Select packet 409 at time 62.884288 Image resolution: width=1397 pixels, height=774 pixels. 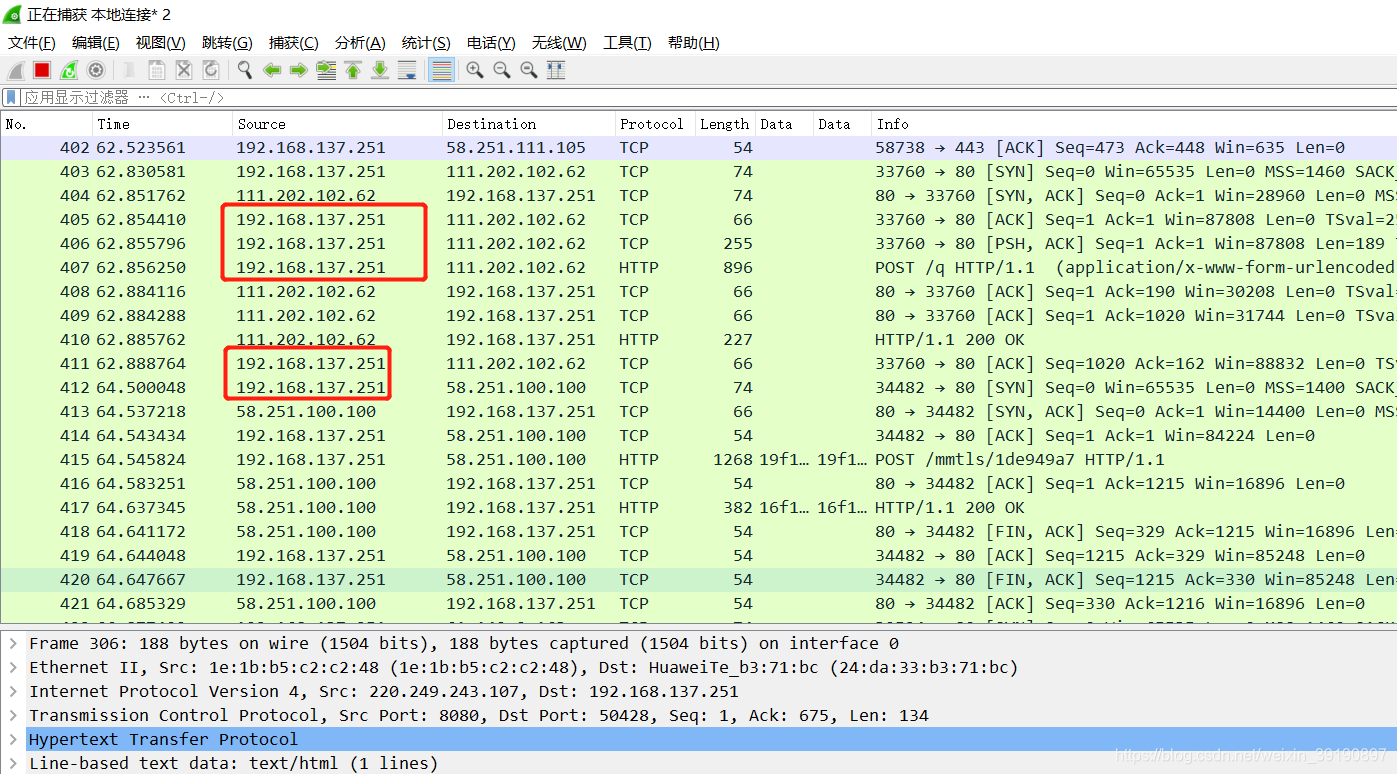tap(698, 316)
